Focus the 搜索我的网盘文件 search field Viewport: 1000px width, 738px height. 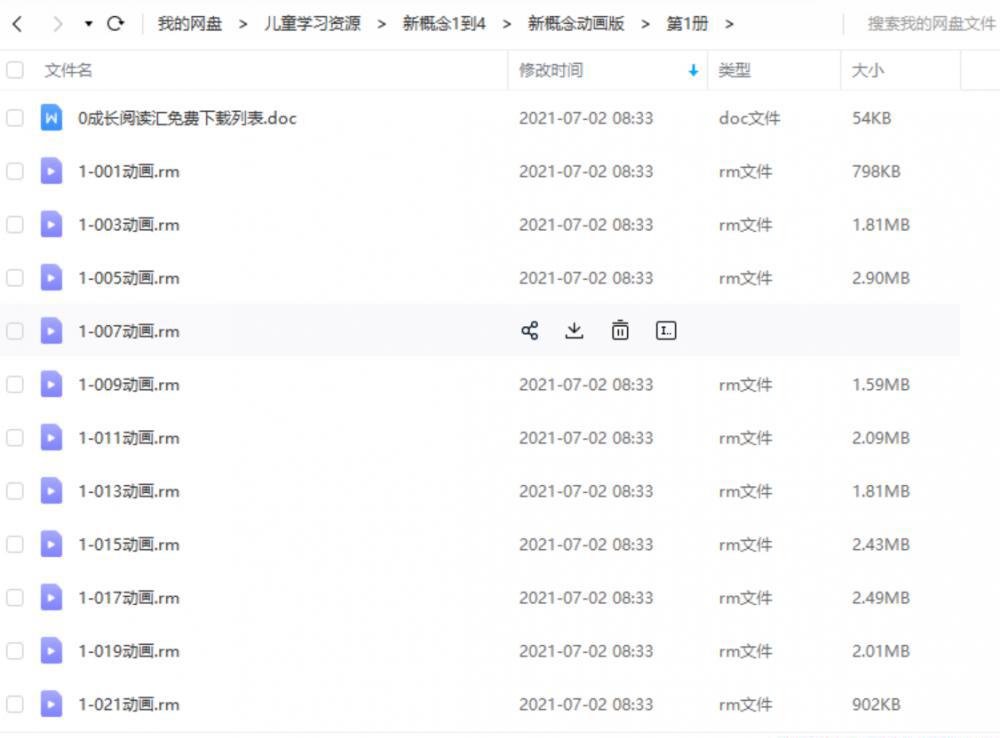(930, 24)
